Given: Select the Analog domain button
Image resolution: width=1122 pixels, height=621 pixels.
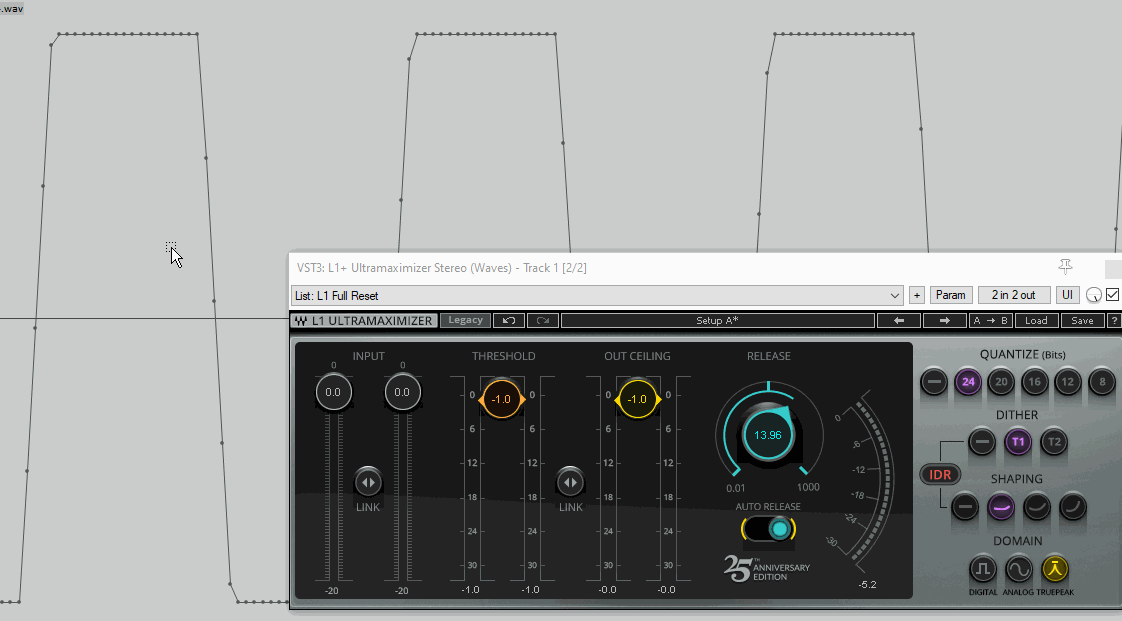Looking at the screenshot, I should [1018, 569].
